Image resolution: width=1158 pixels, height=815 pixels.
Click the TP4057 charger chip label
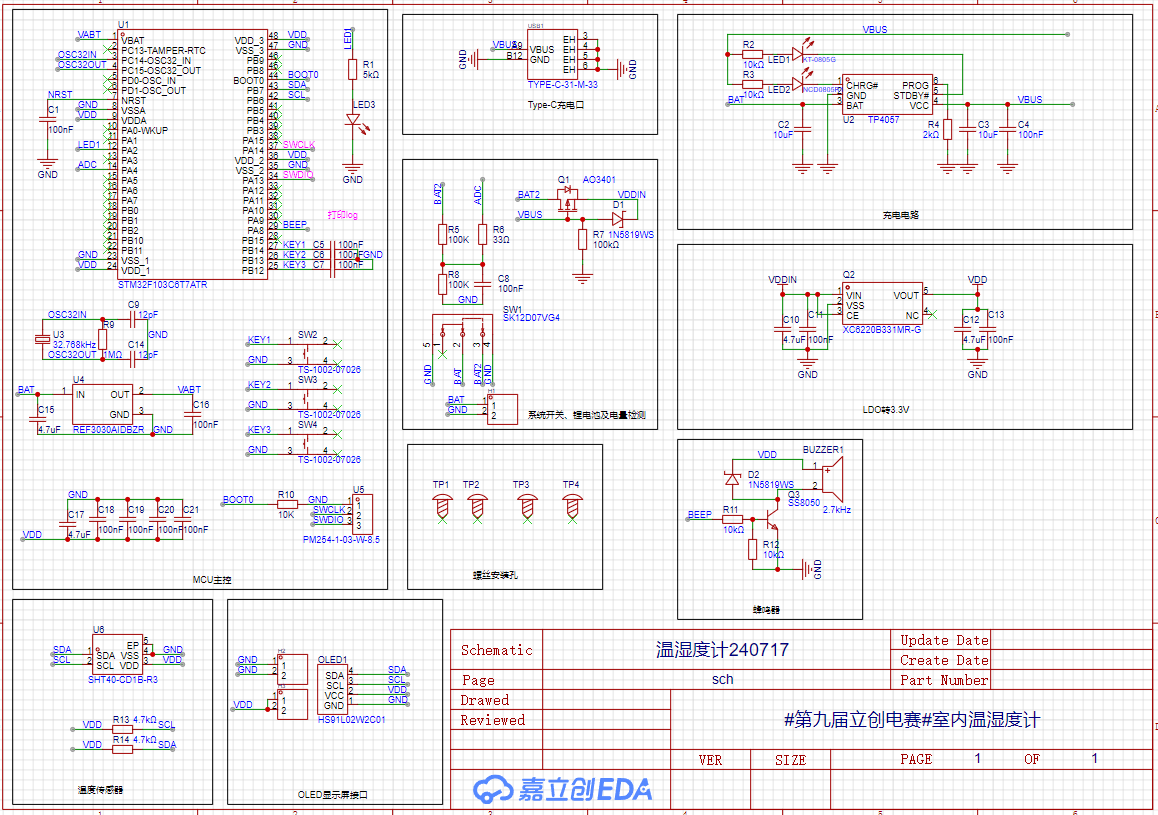tap(883, 120)
